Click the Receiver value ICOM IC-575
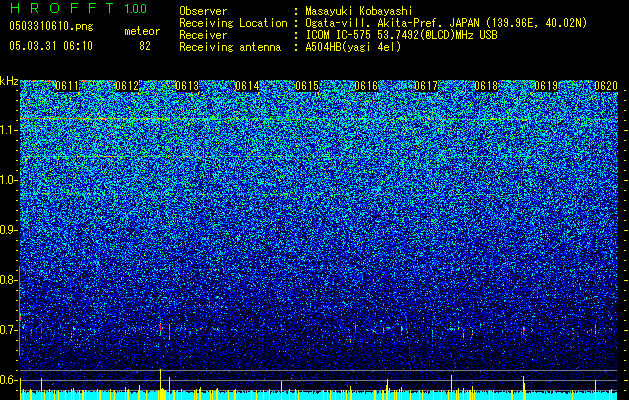 click(x=338, y=35)
